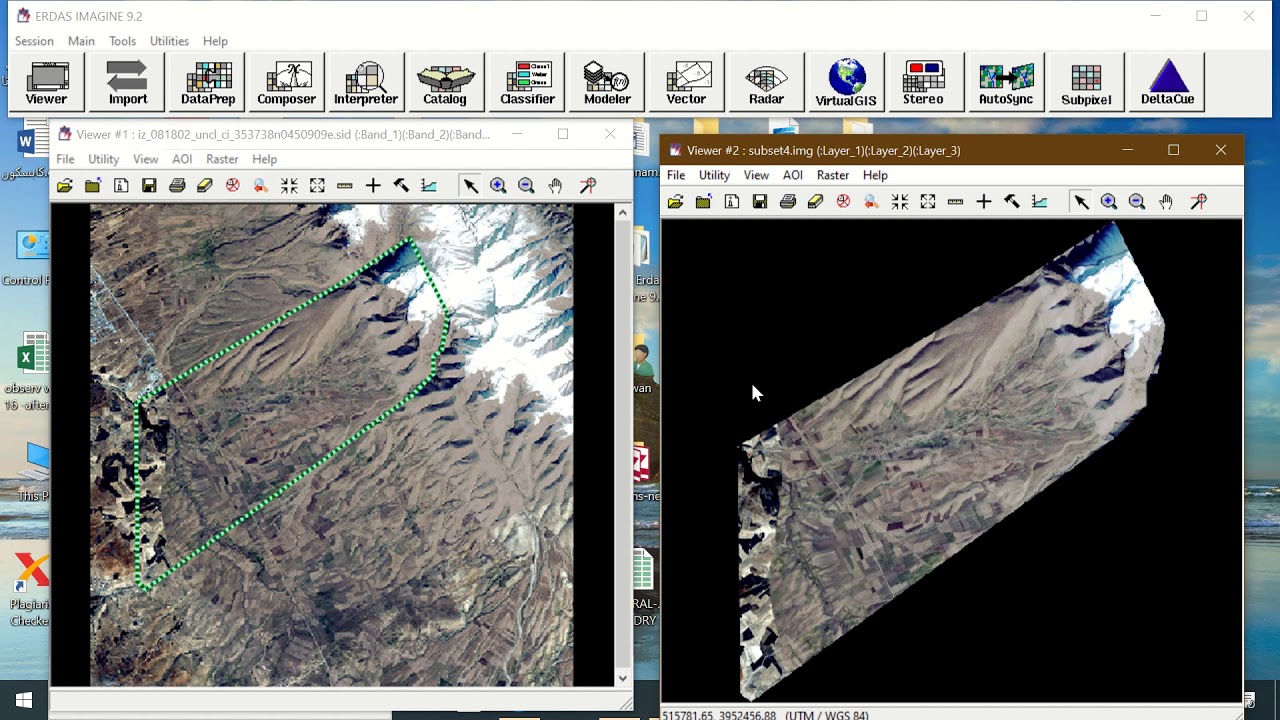The image size is (1280, 720).
Task: Open the File menu in Viewer #1
Action: 65,159
